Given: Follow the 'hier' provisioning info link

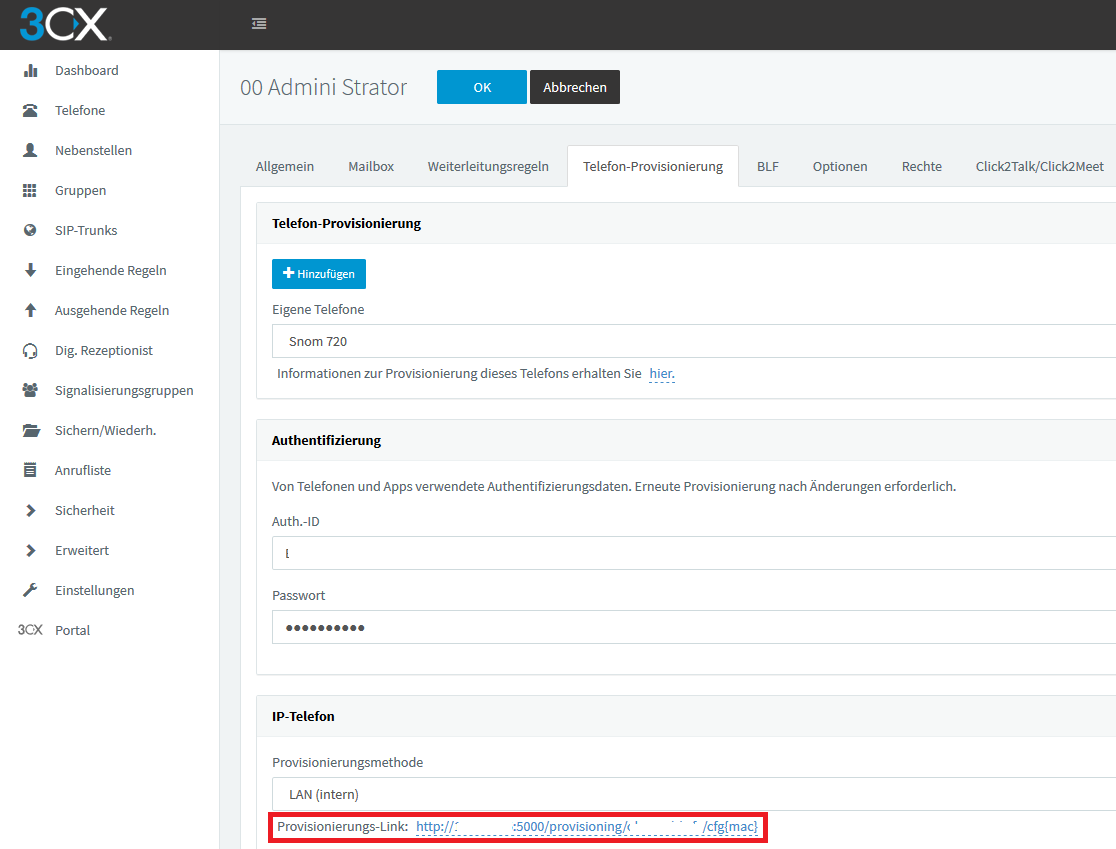Looking at the screenshot, I should (661, 374).
